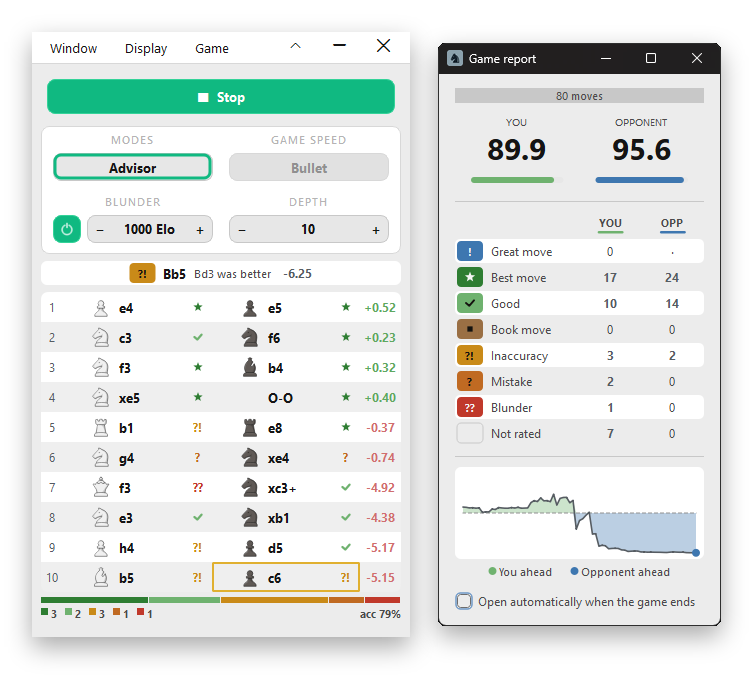
Task: Click the Book move icon
Action: [470, 329]
